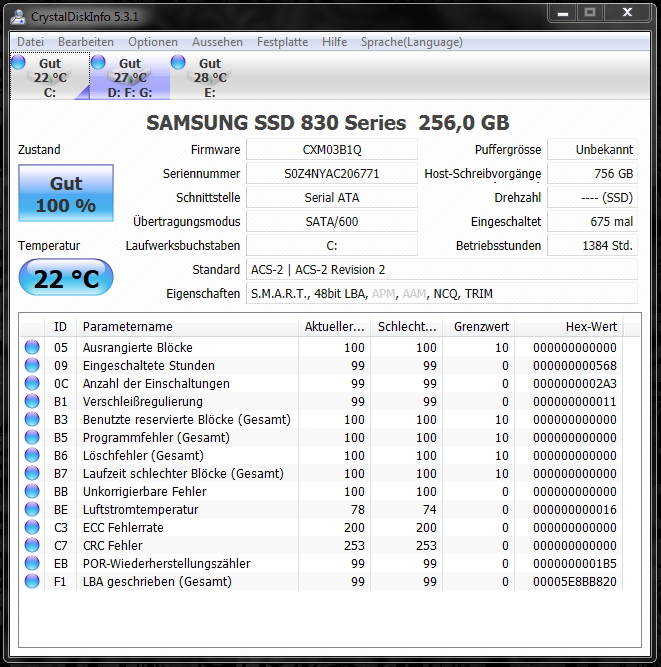Sort by the Parametername column header
This screenshot has height=667, width=661.
pyautogui.click(x=187, y=326)
